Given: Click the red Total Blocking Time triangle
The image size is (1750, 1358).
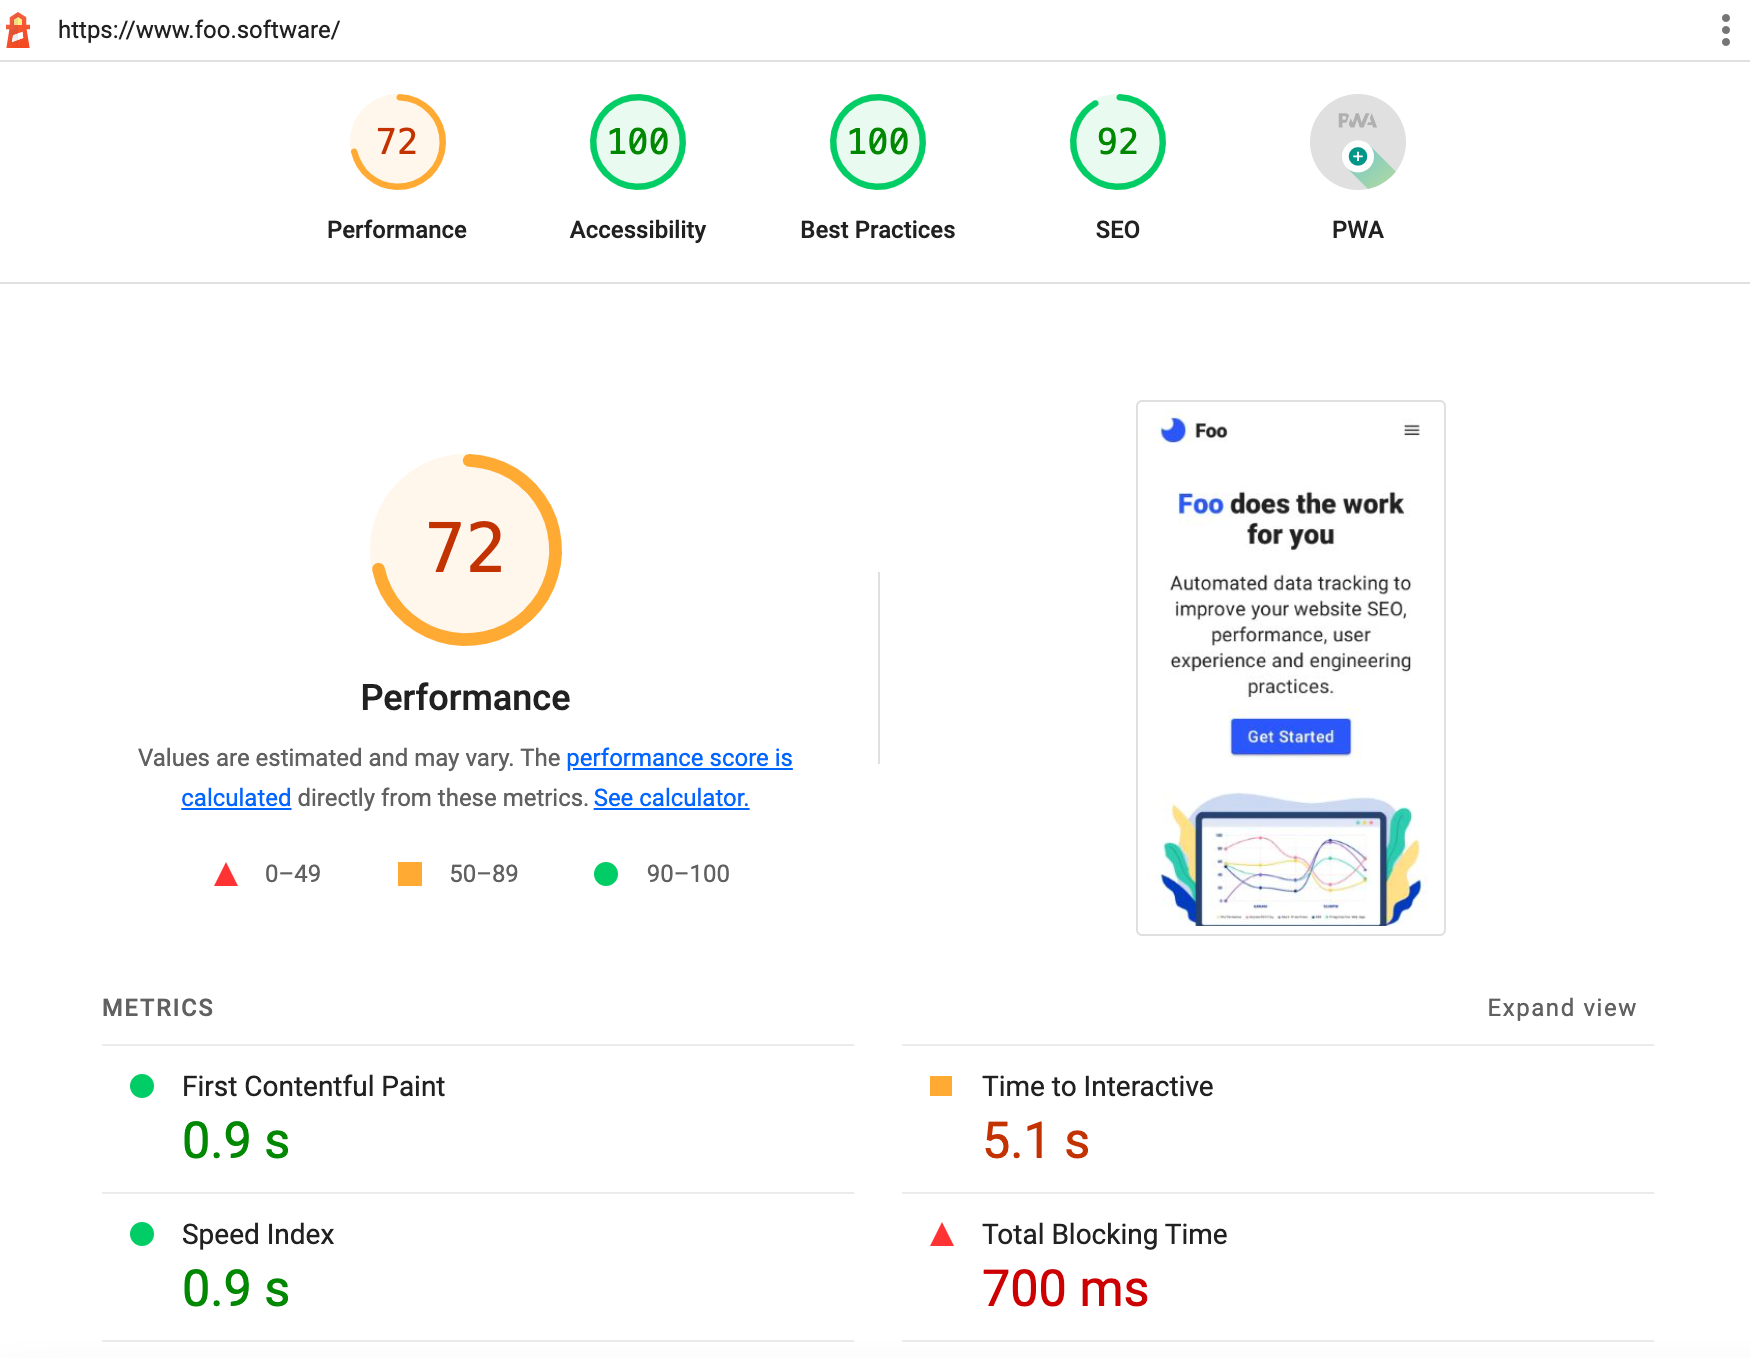Looking at the screenshot, I should 942,1234.
